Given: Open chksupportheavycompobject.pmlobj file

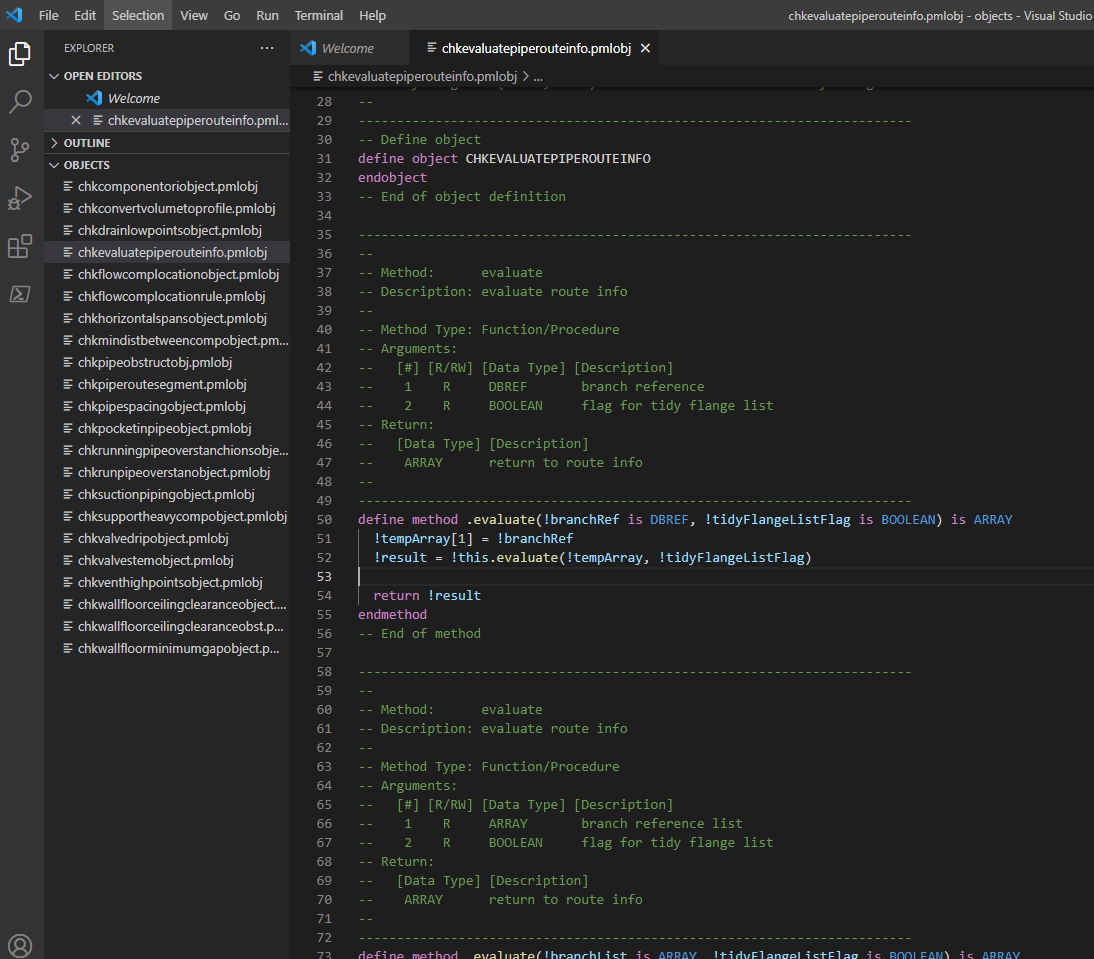Looking at the screenshot, I should point(182,516).
